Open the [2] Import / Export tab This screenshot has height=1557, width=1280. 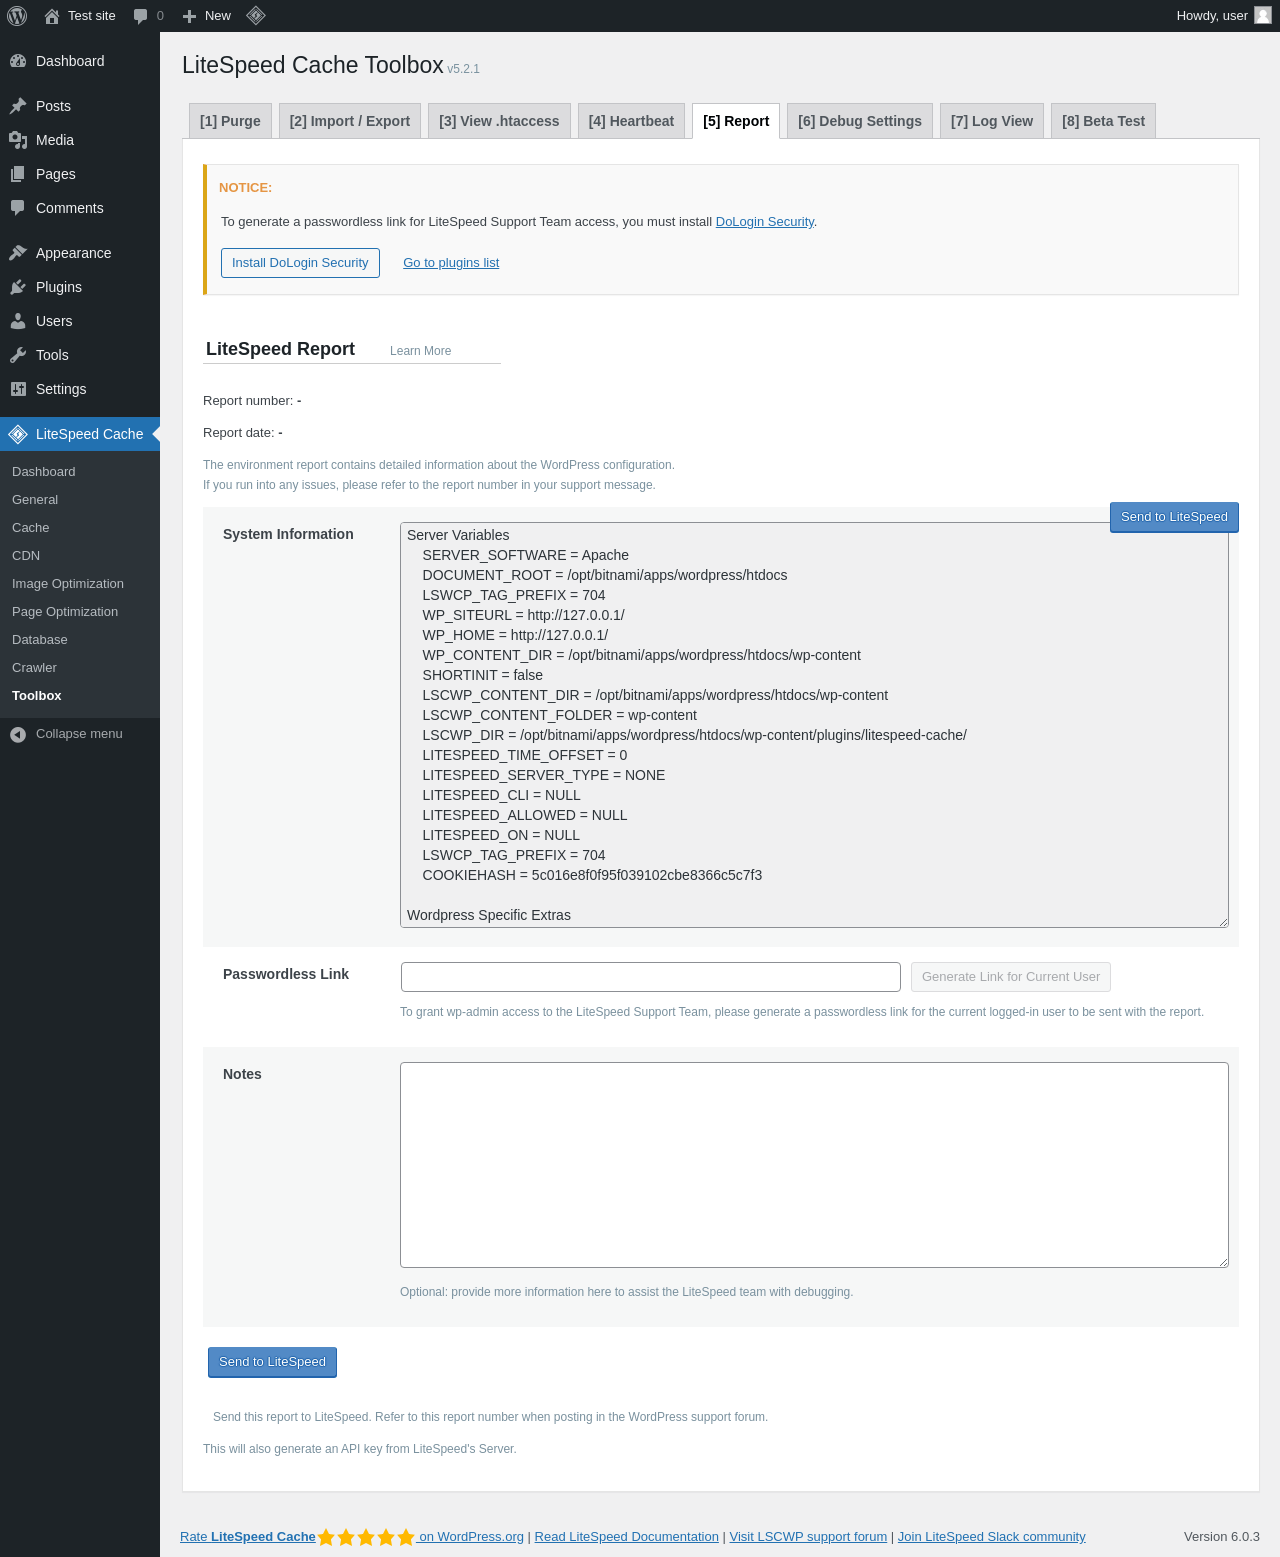click(x=350, y=121)
